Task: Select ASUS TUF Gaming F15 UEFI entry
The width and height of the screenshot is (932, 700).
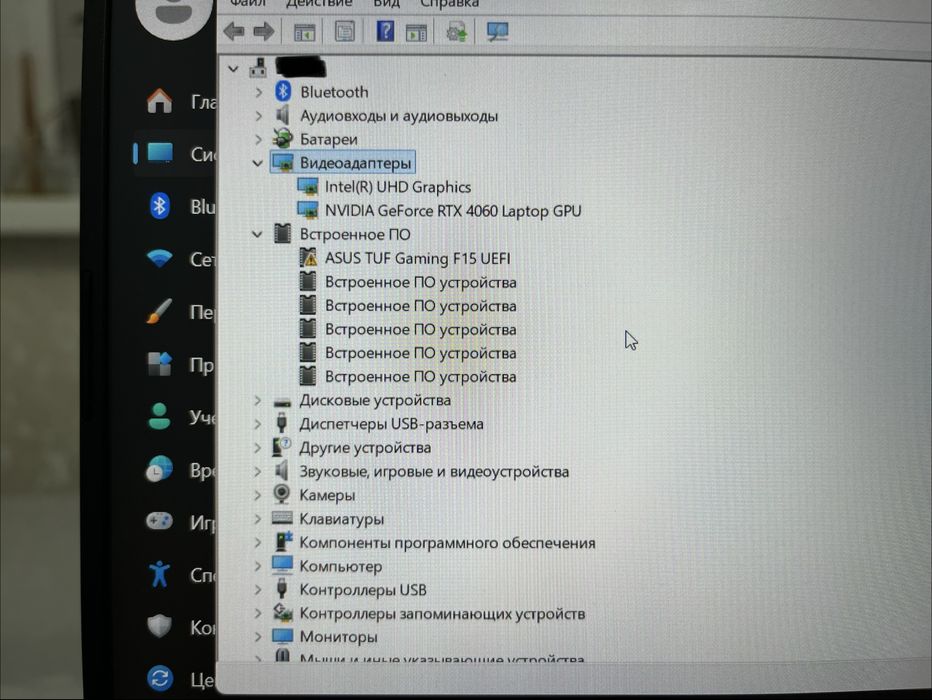Action: pyautogui.click(x=417, y=258)
